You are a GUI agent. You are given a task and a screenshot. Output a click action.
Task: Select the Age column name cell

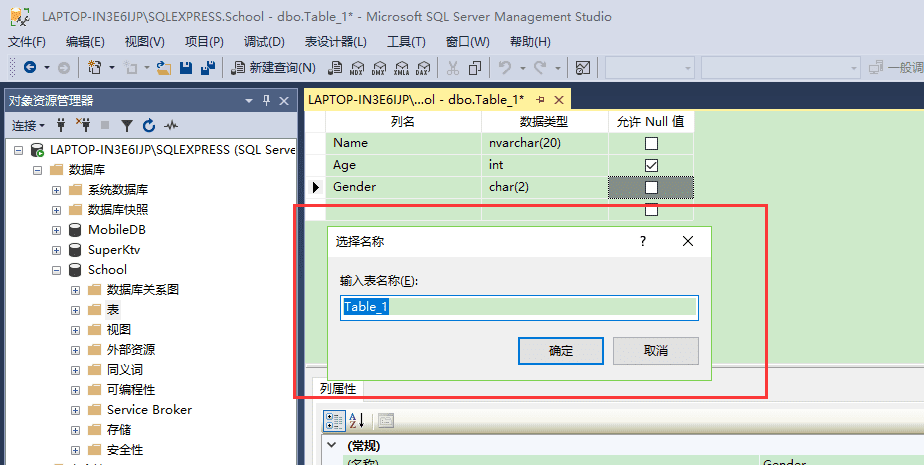[x=403, y=165]
